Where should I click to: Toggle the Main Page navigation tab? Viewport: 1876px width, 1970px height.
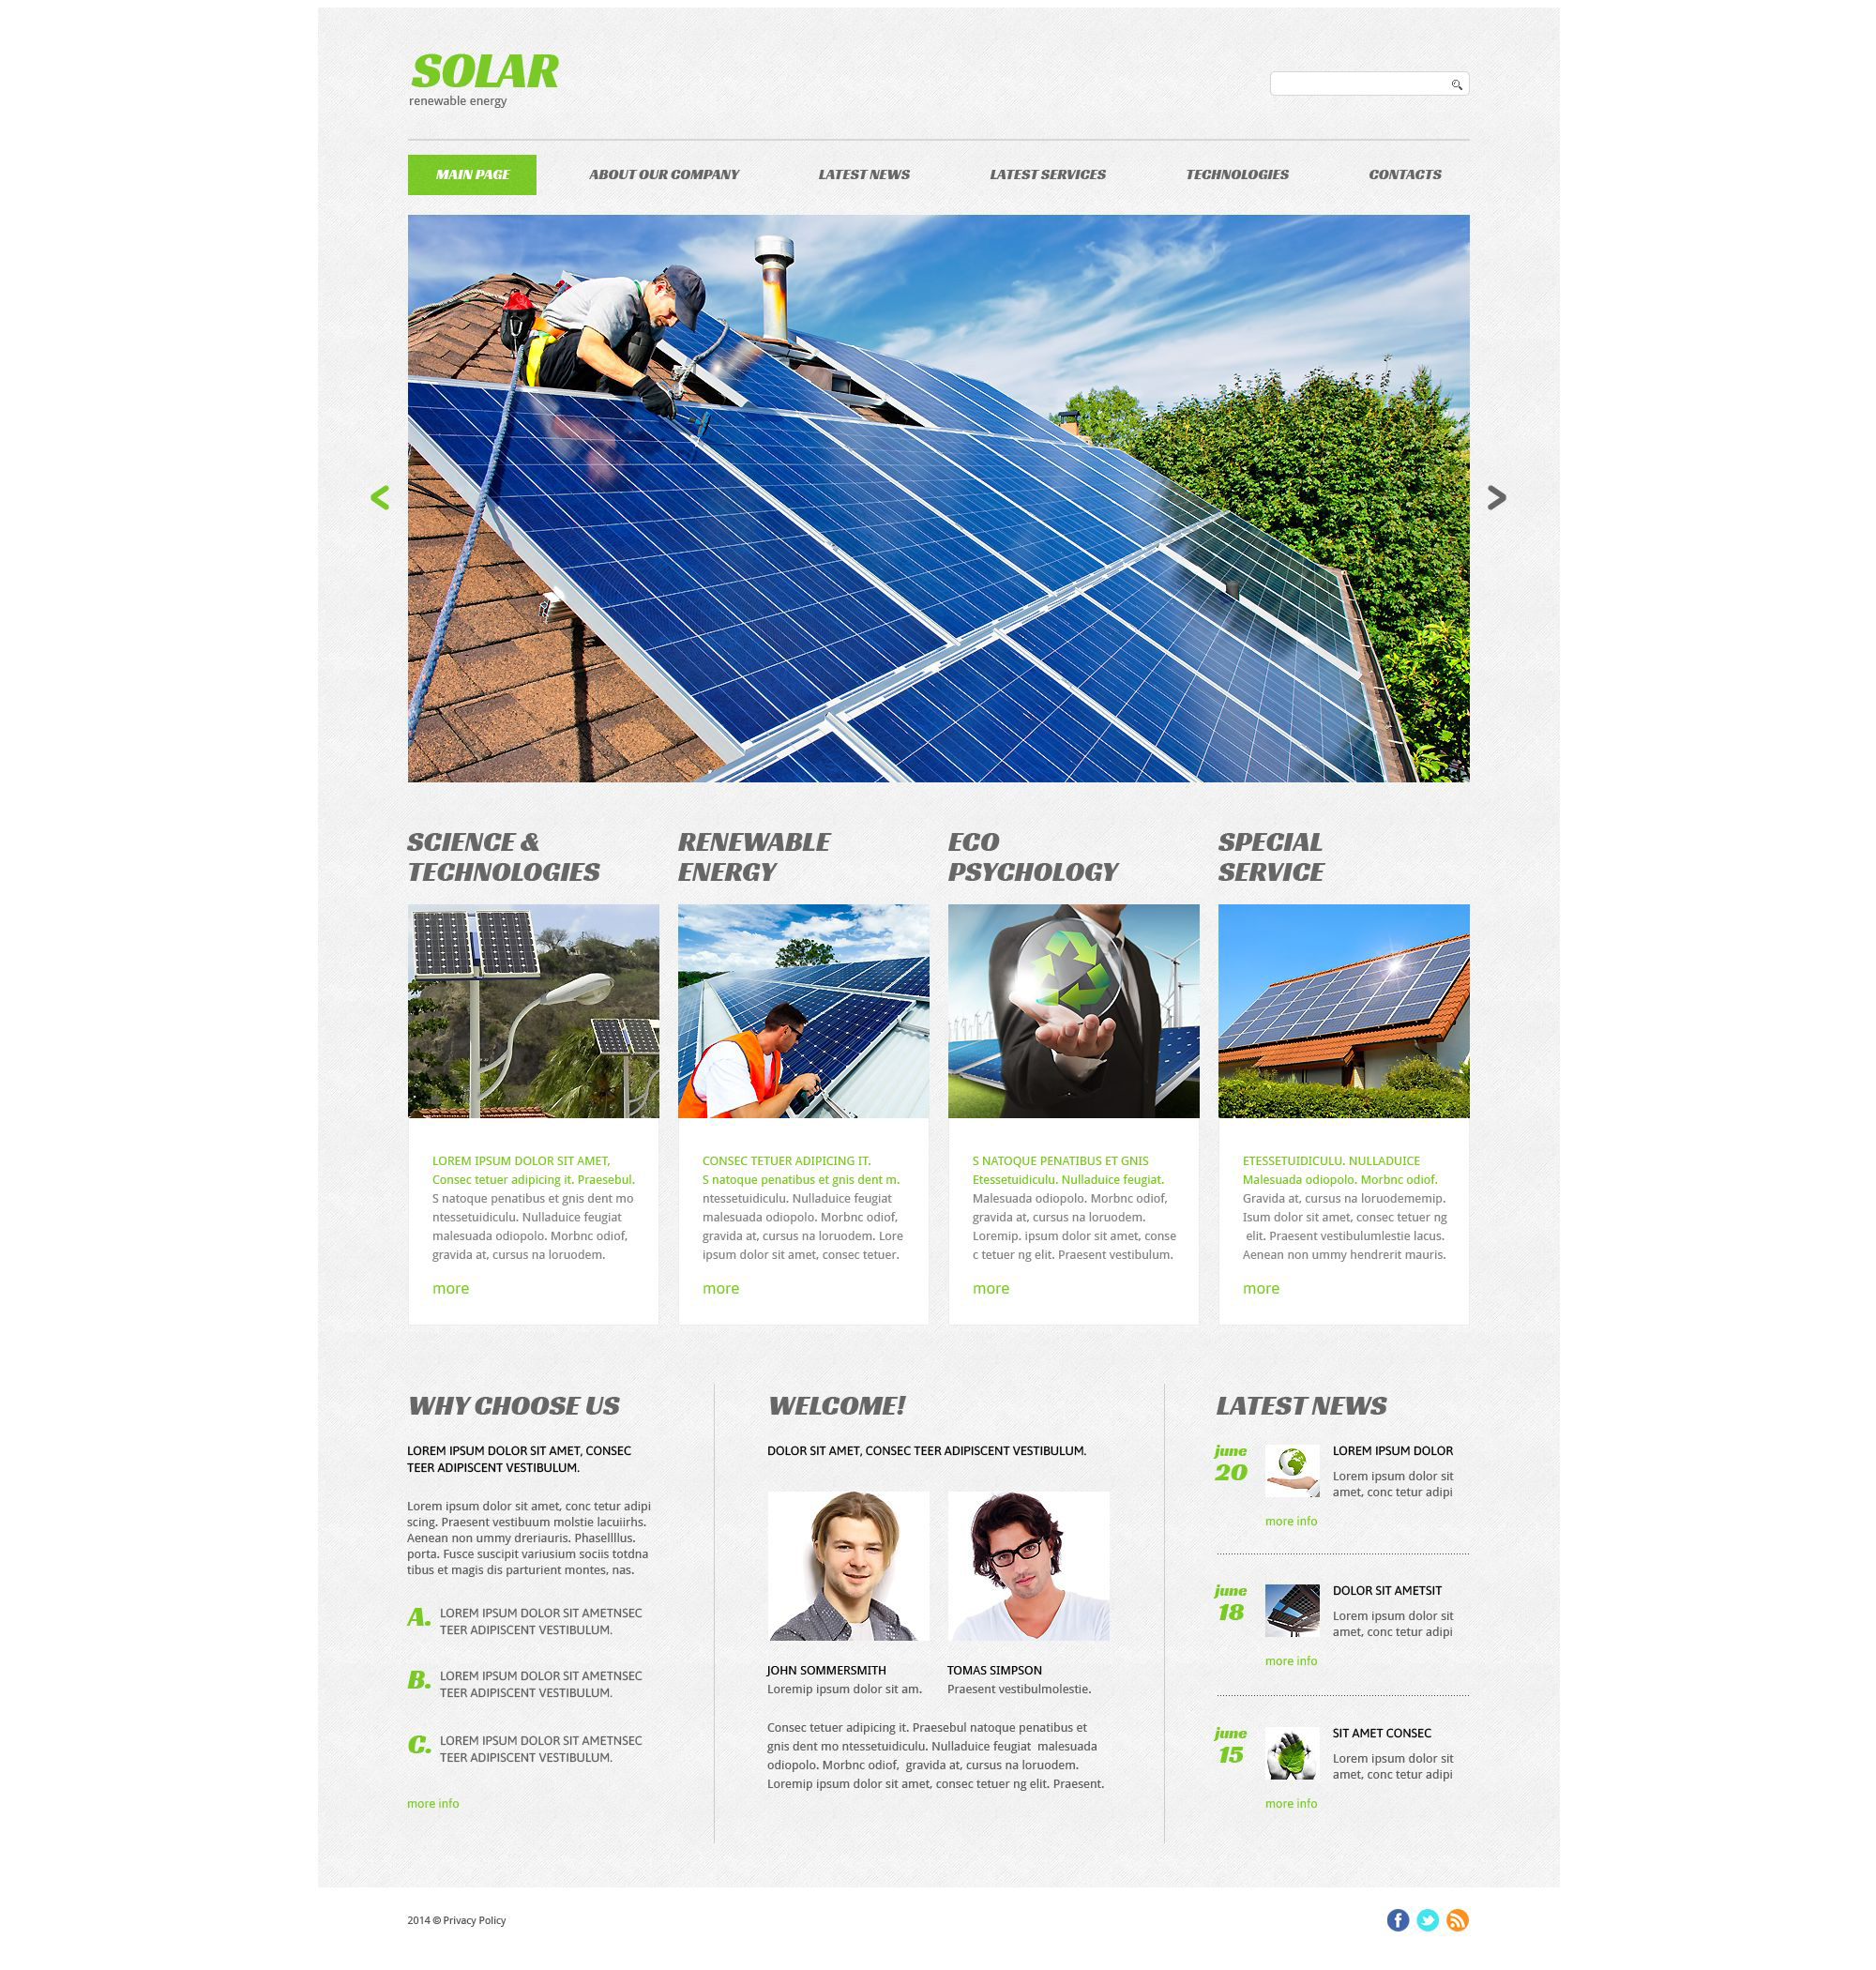pyautogui.click(x=473, y=174)
